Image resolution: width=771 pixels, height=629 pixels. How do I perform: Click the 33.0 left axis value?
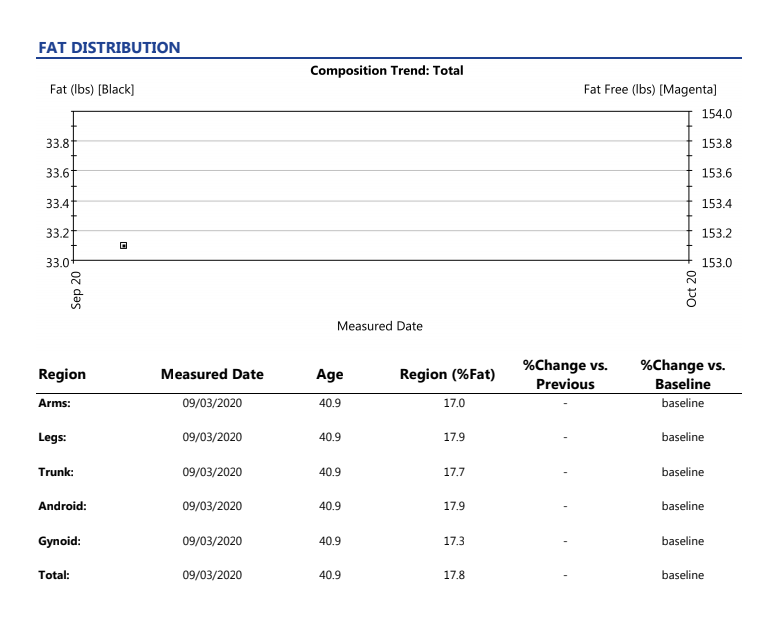tap(58, 263)
